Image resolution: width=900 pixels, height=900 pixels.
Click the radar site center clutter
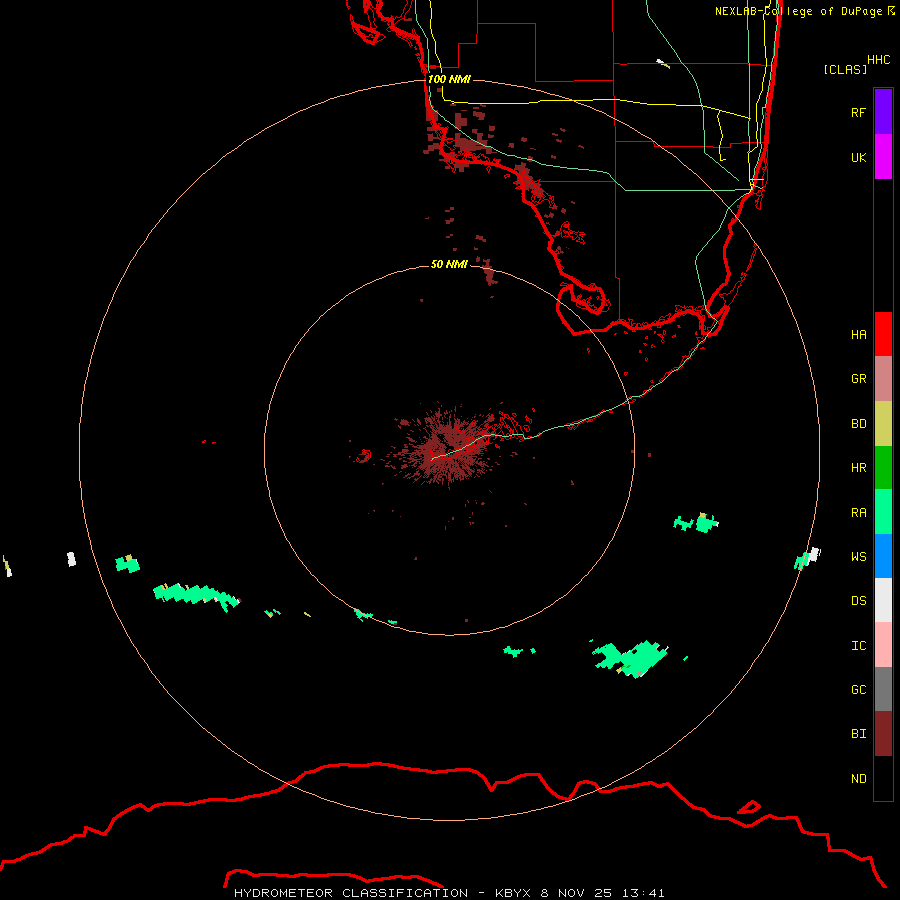pyautogui.click(x=446, y=447)
